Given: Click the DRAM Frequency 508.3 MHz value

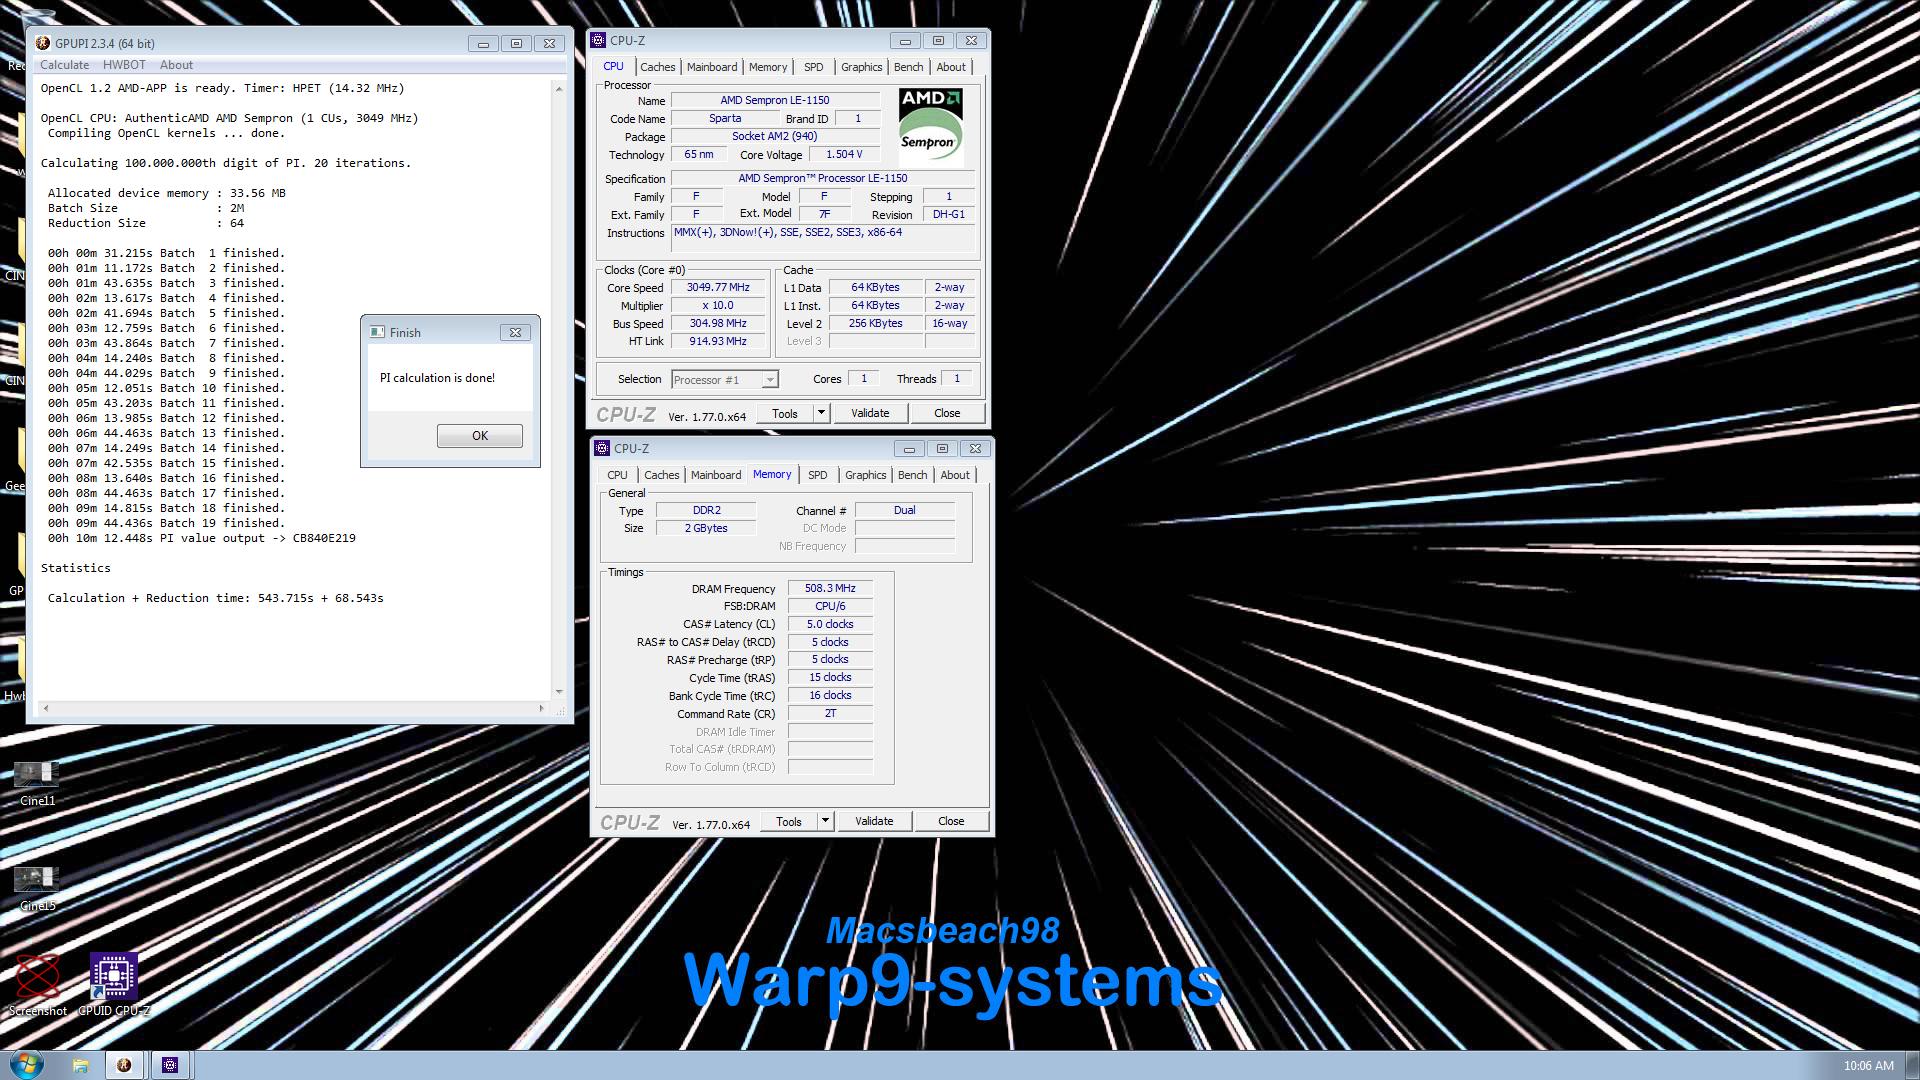Looking at the screenshot, I should [x=830, y=589].
